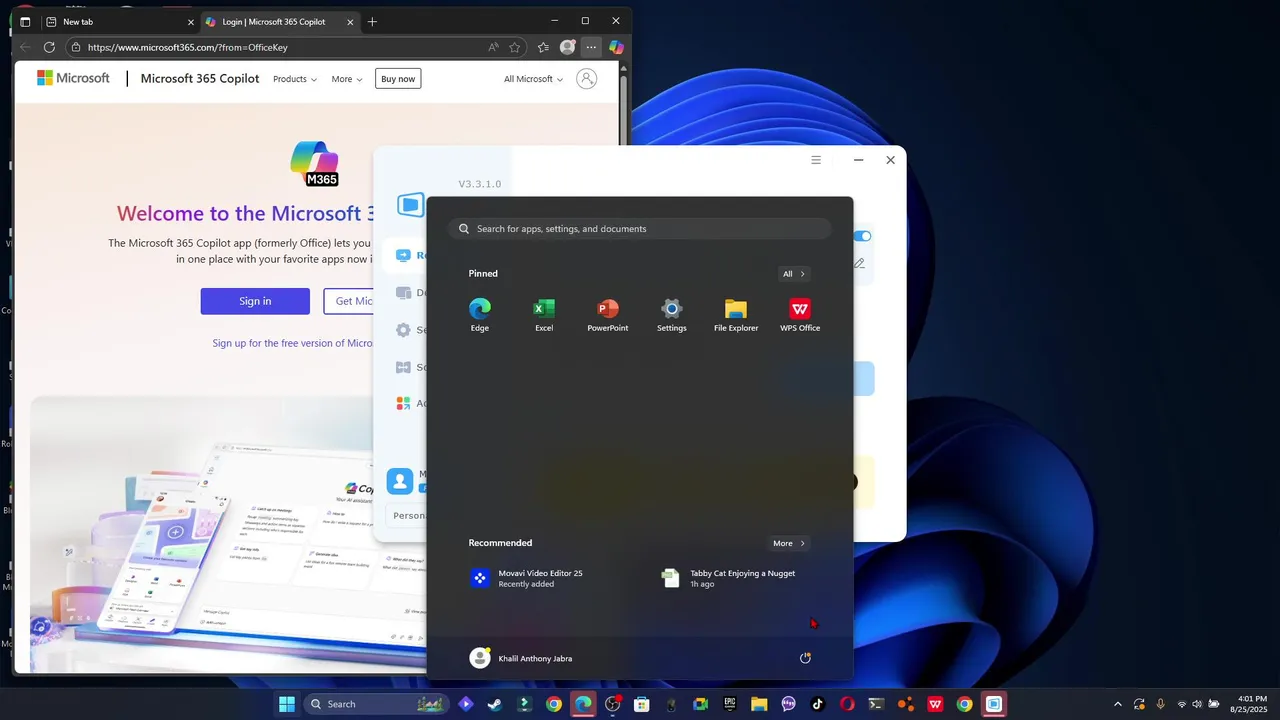1280x720 pixels.
Task: Open Epic Games Launcher from taskbar
Action: [730, 704]
